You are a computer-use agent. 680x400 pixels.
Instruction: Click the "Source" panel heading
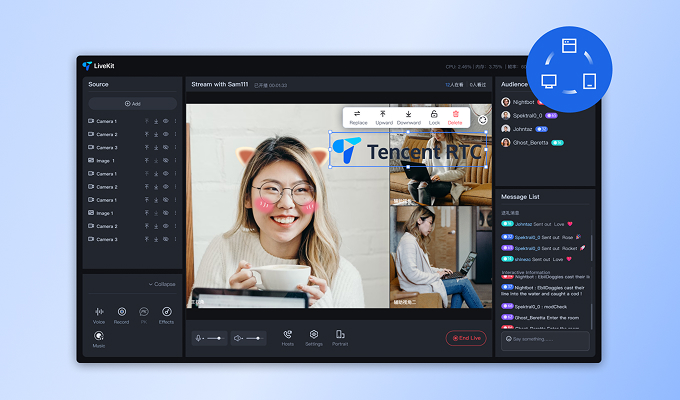(x=98, y=84)
